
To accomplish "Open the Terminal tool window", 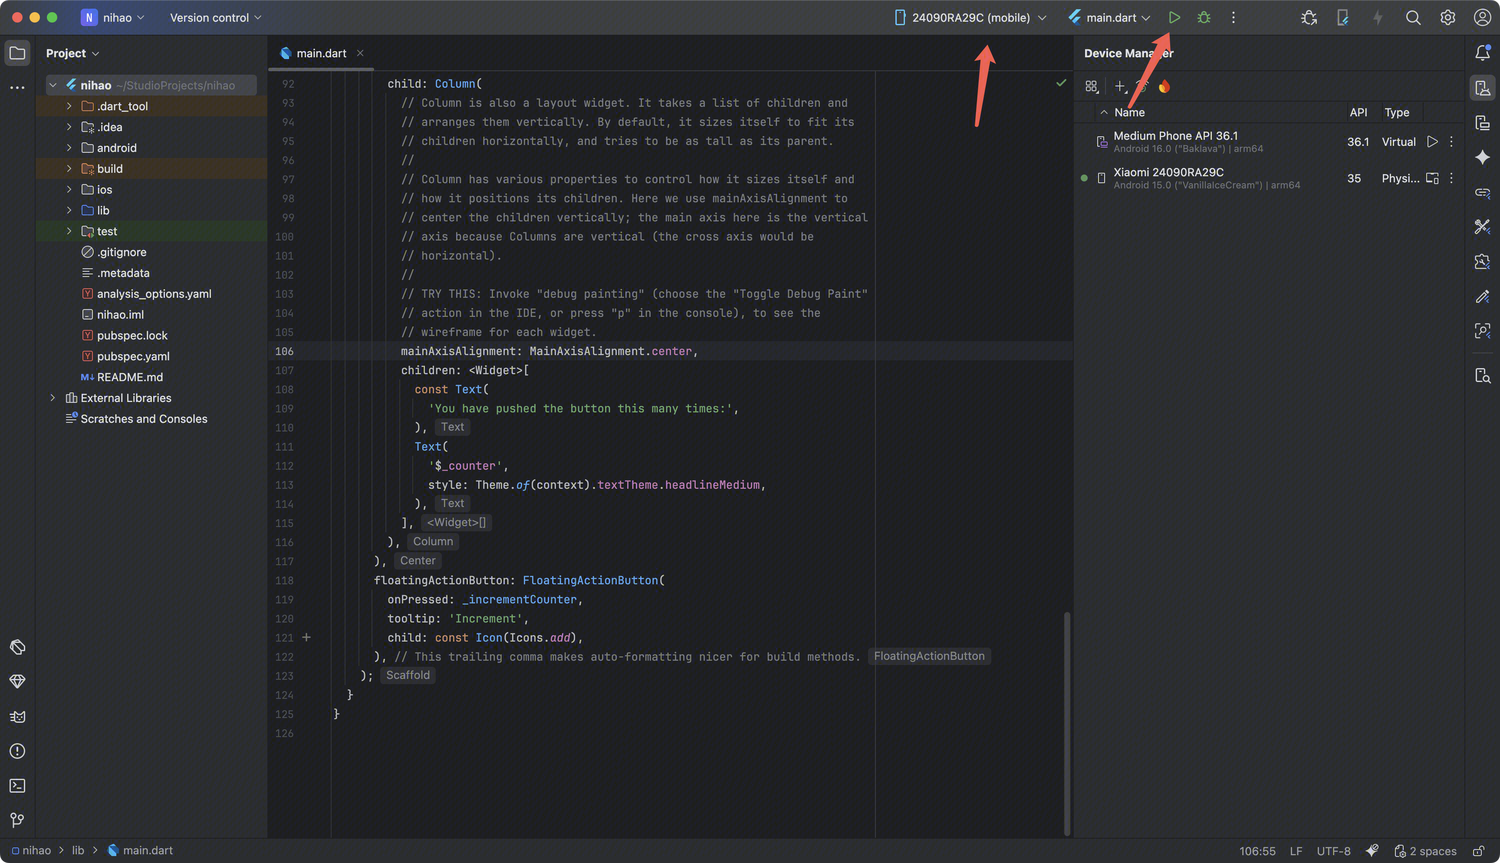I will (x=17, y=786).
